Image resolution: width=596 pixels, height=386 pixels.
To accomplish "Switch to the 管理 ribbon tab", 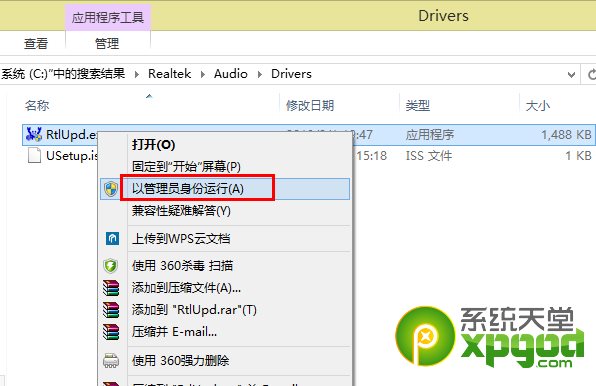I will click(x=107, y=43).
